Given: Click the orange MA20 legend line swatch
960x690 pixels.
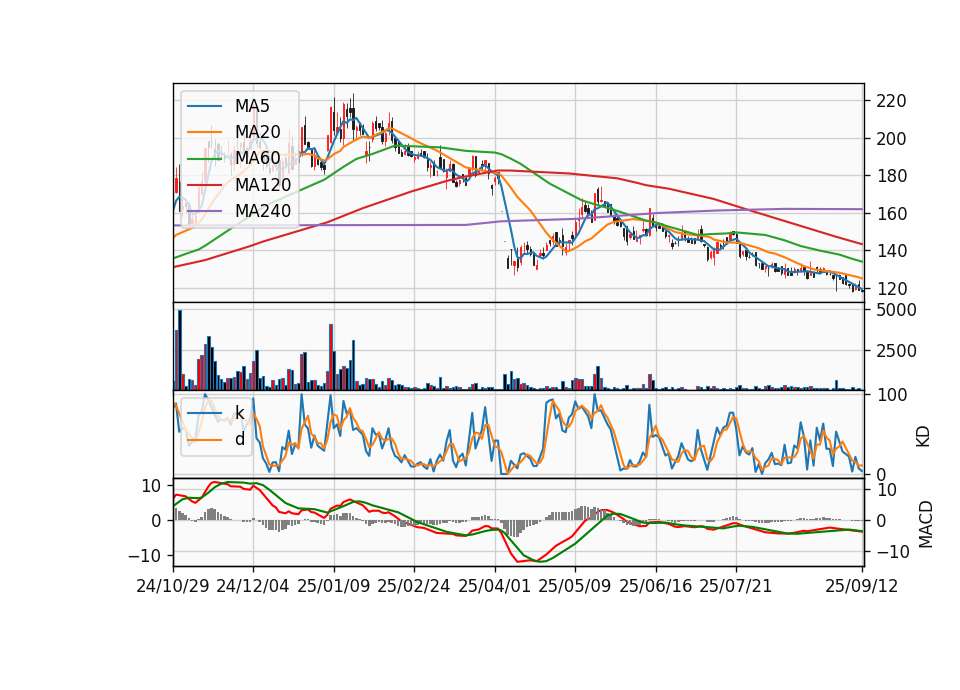Looking at the screenshot, I should coord(204,132).
